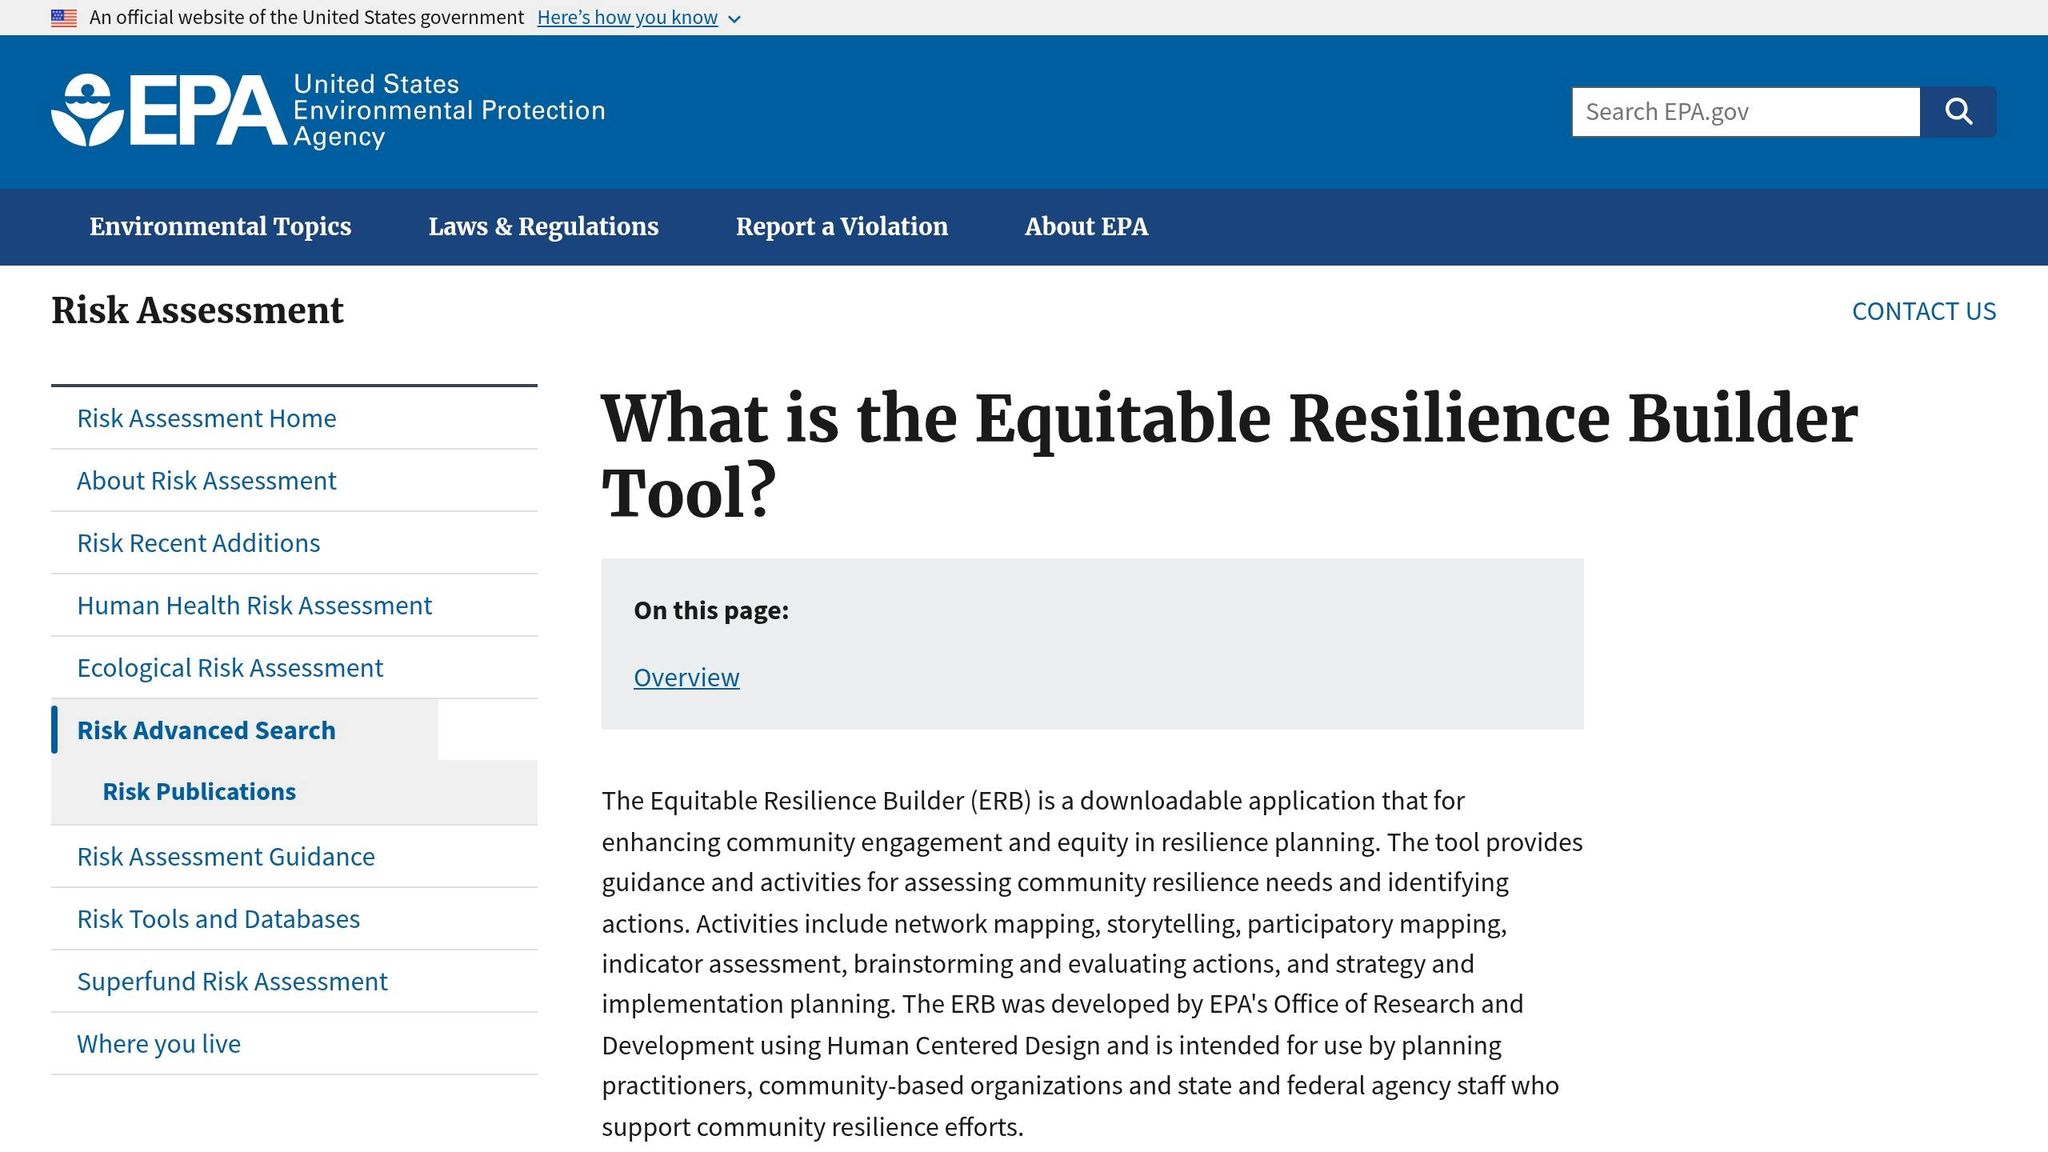Click the US flag icon in the banner
Screen dimensions: 2048x1152
click(64, 18)
